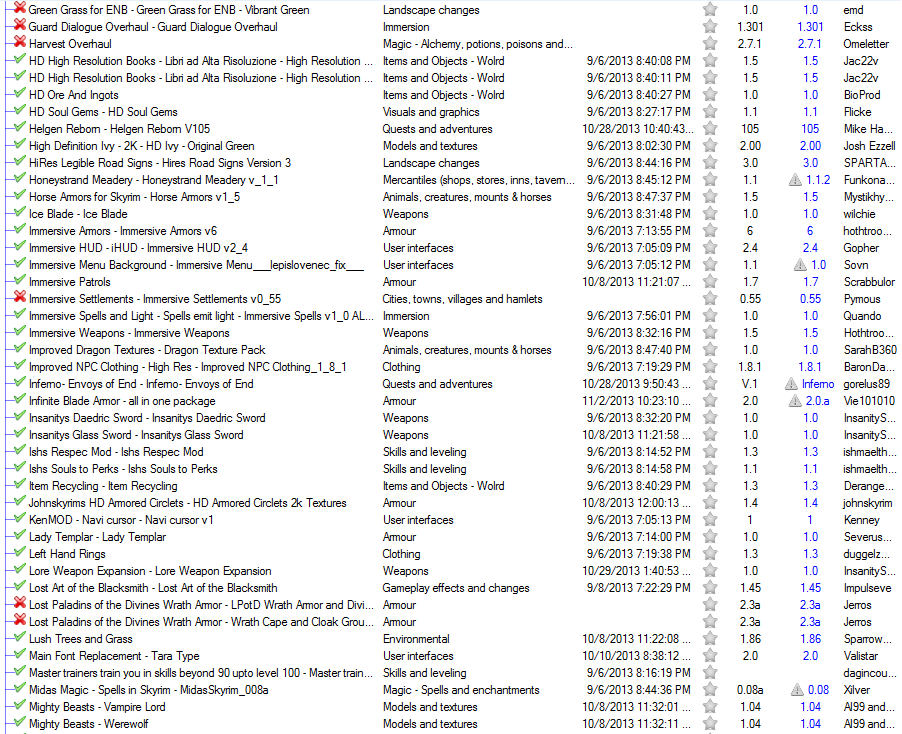The image size is (902, 734).
Task: Select Improved NPC Clothing mod row
Action: [451, 367]
